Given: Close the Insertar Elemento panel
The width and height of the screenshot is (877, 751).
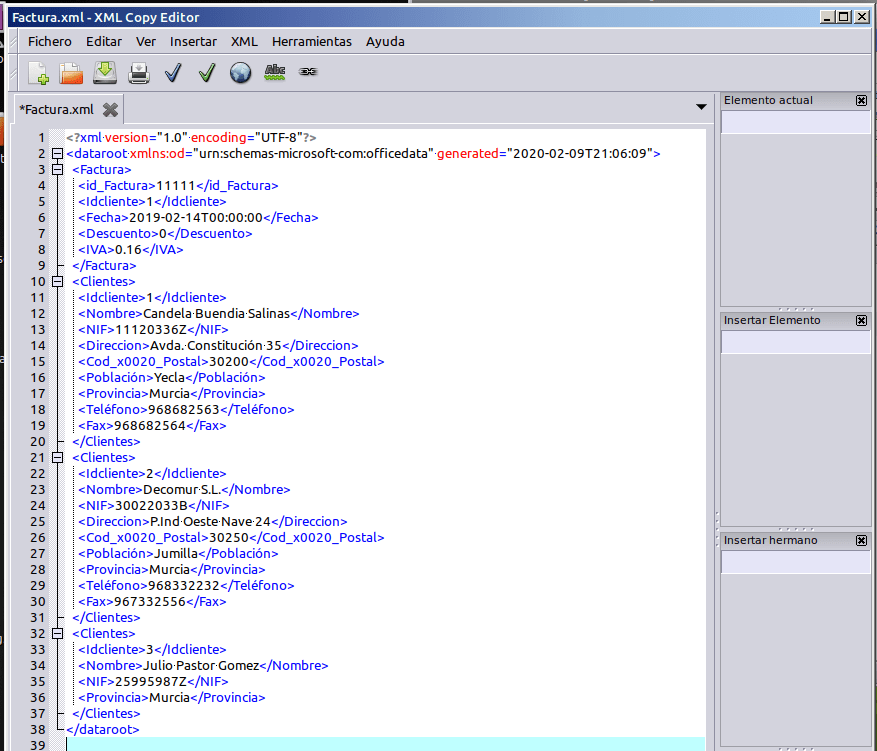Looking at the screenshot, I should pyautogui.click(x=861, y=321).
